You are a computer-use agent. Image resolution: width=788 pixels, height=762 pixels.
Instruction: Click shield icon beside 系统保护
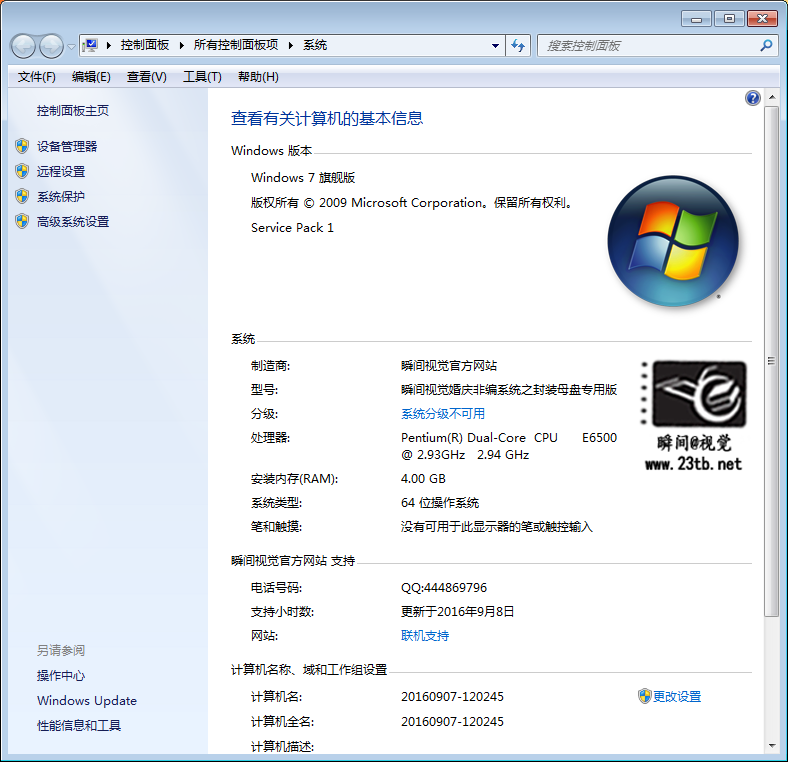click(x=22, y=197)
